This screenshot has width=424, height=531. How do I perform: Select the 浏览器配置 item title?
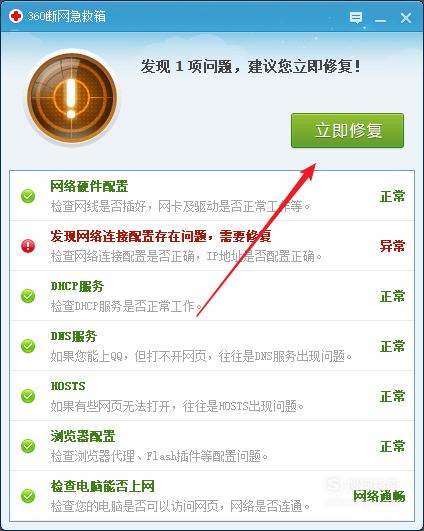pos(83,436)
